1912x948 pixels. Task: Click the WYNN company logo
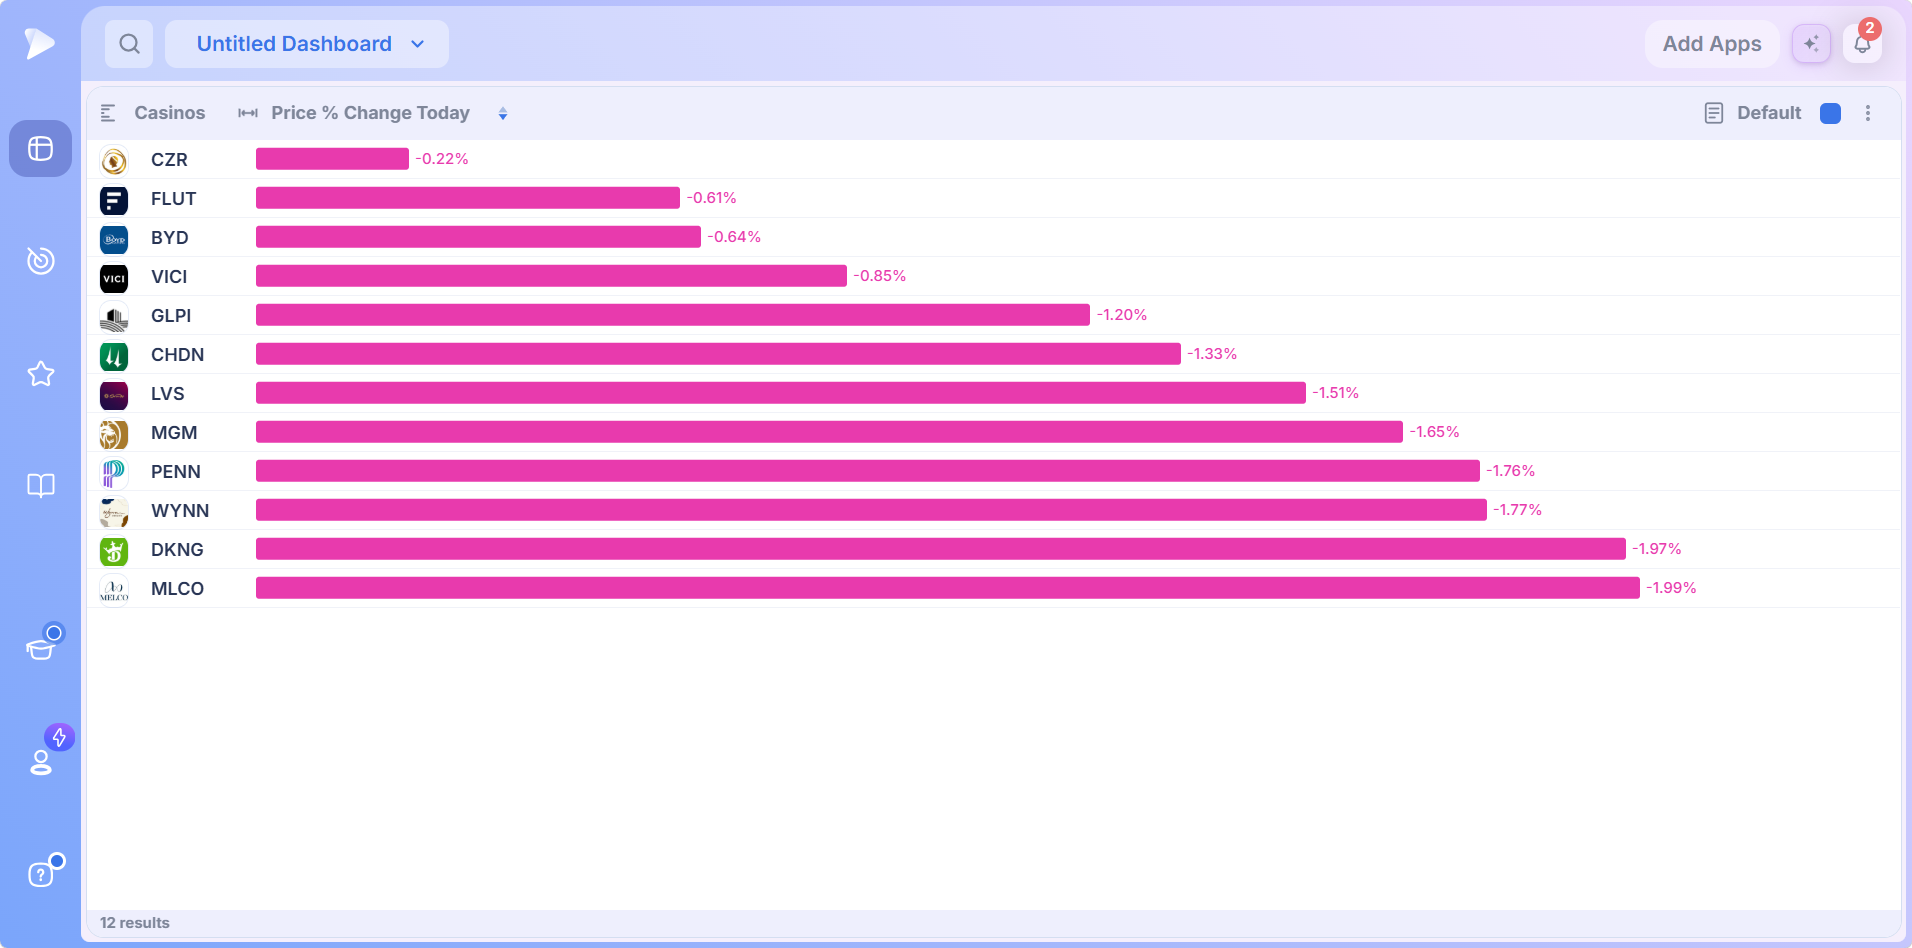tap(114, 511)
